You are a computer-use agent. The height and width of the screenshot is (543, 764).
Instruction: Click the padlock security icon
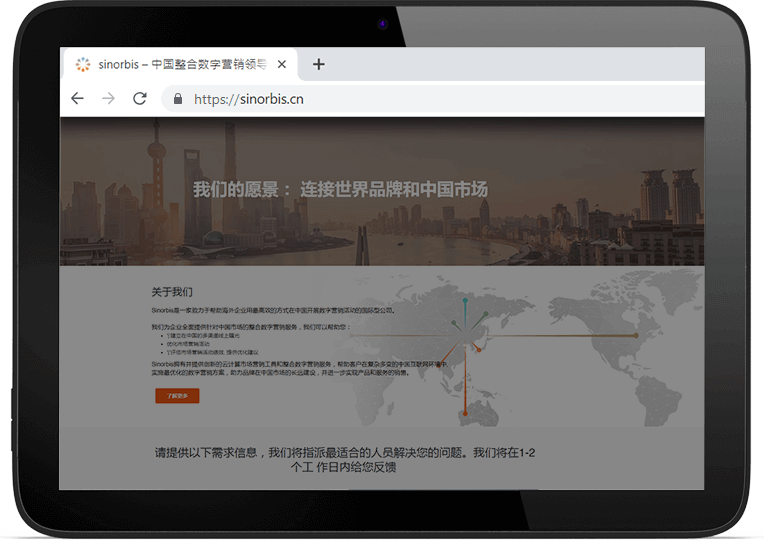click(178, 99)
